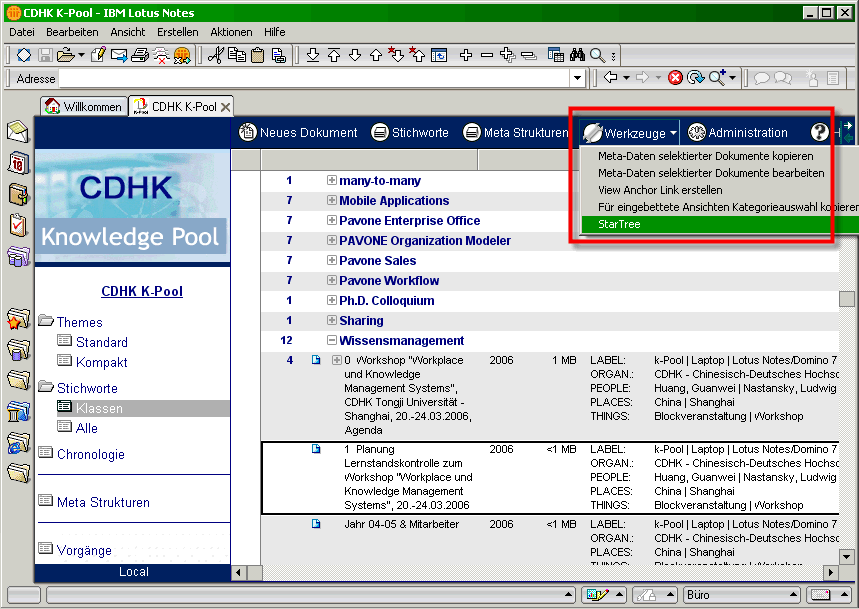Click the CDHK K-Pool link in navigator
Image resolution: width=859 pixels, height=609 pixels.
click(142, 291)
